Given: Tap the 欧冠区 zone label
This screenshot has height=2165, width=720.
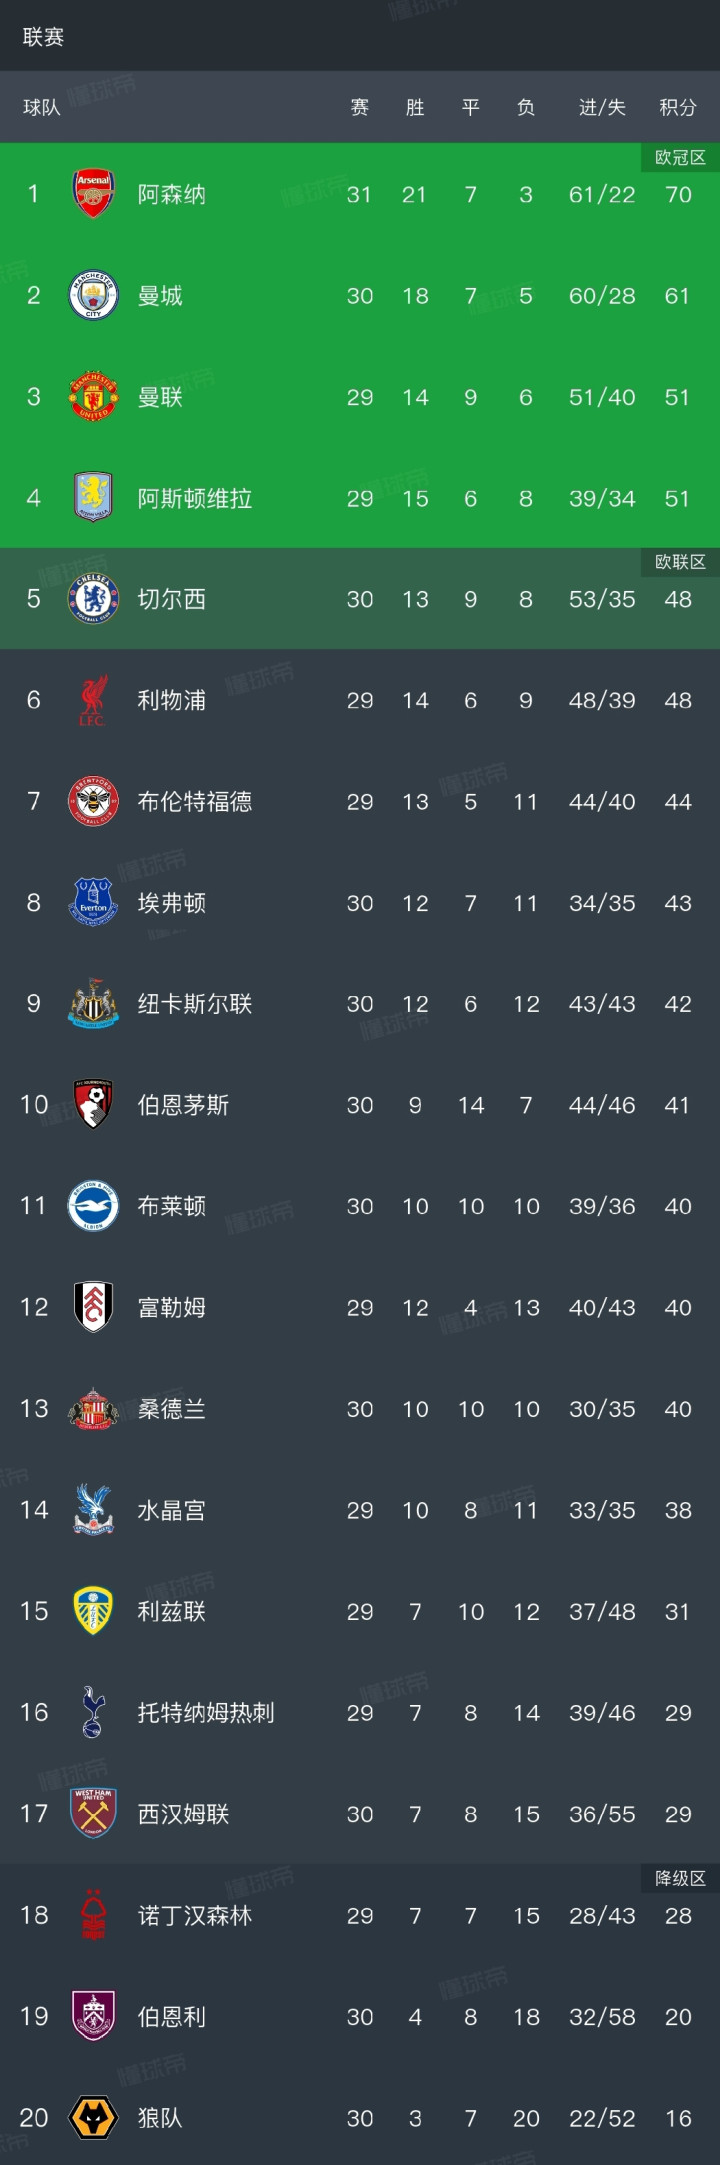Looking at the screenshot, I should point(680,157).
